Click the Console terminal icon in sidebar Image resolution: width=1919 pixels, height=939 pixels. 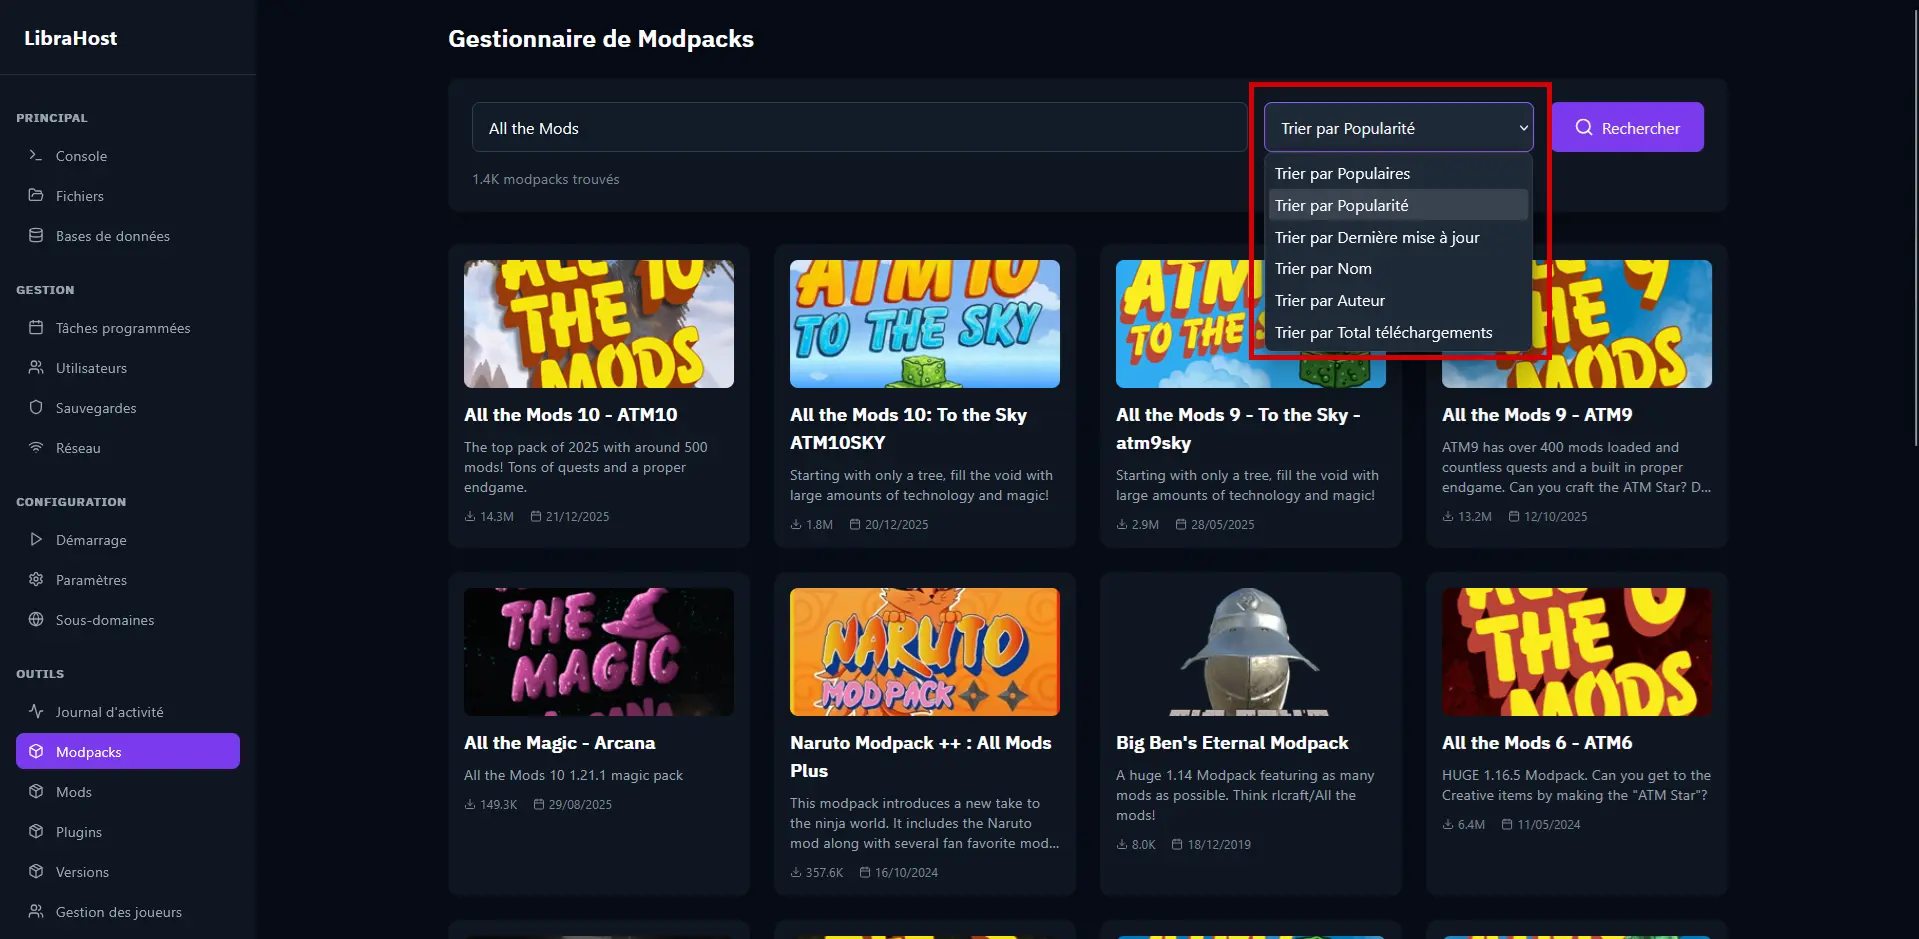(36, 156)
